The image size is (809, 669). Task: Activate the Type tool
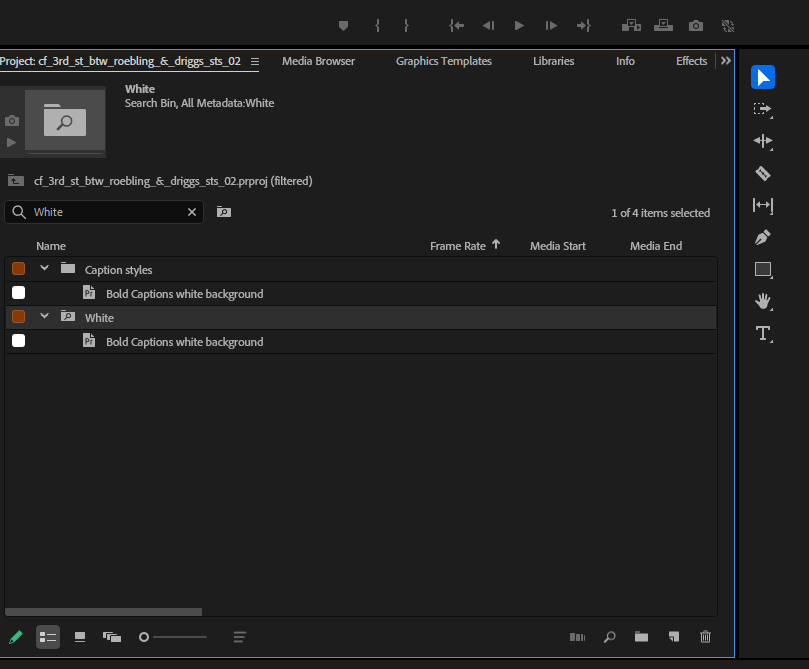click(763, 333)
